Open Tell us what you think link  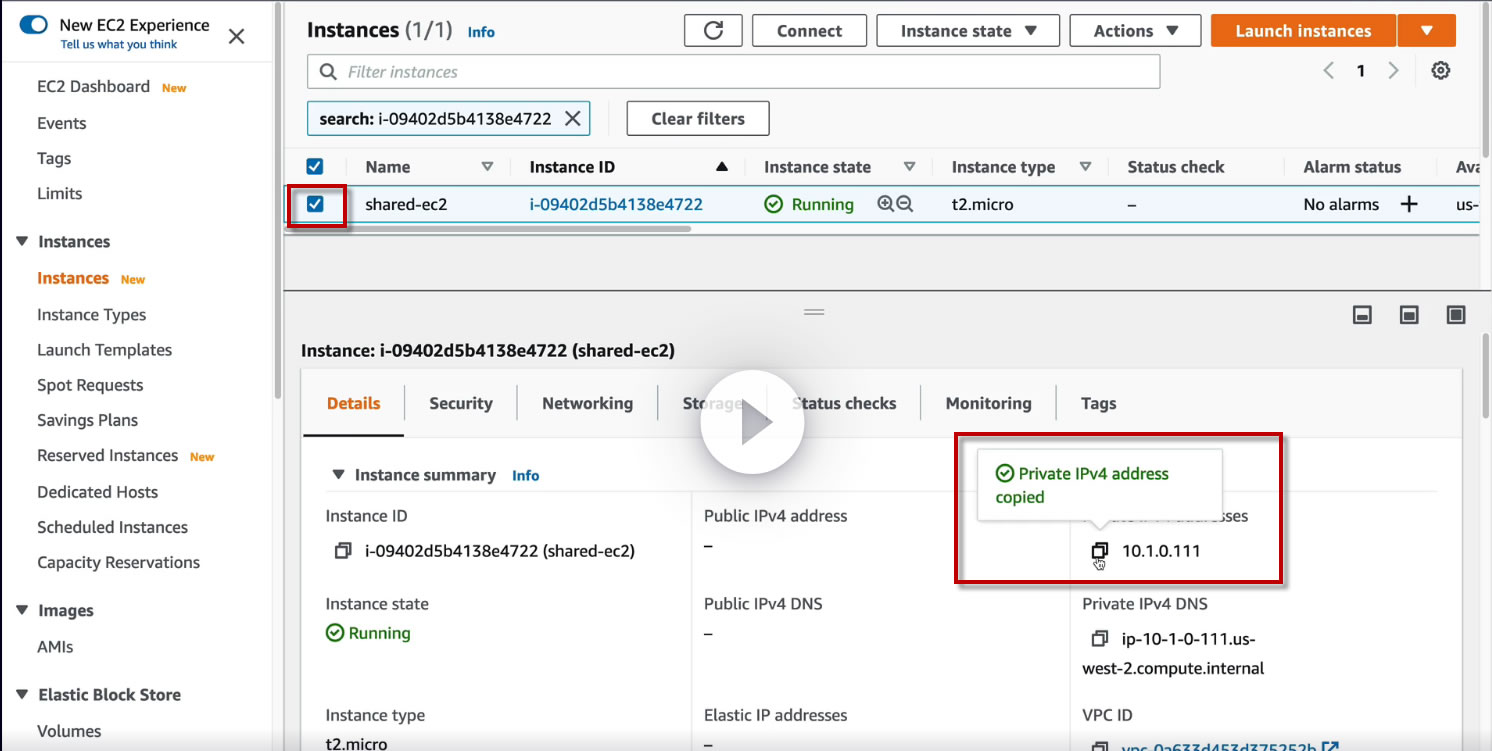(119, 44)
